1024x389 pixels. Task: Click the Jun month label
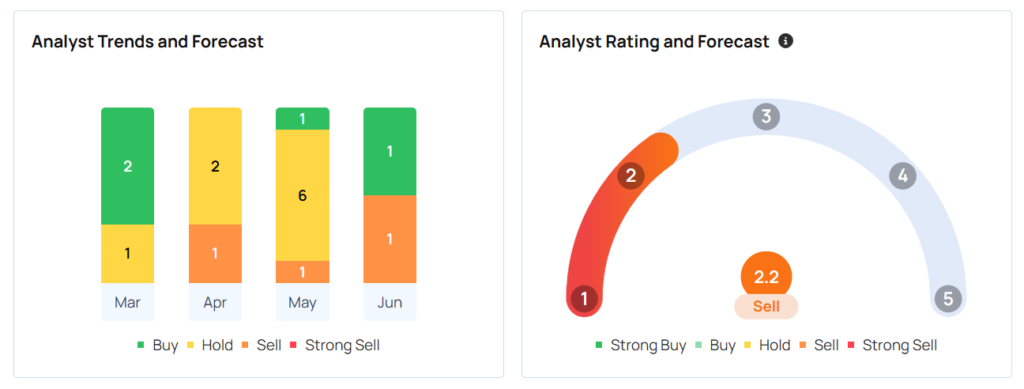[x=390, y=302]
